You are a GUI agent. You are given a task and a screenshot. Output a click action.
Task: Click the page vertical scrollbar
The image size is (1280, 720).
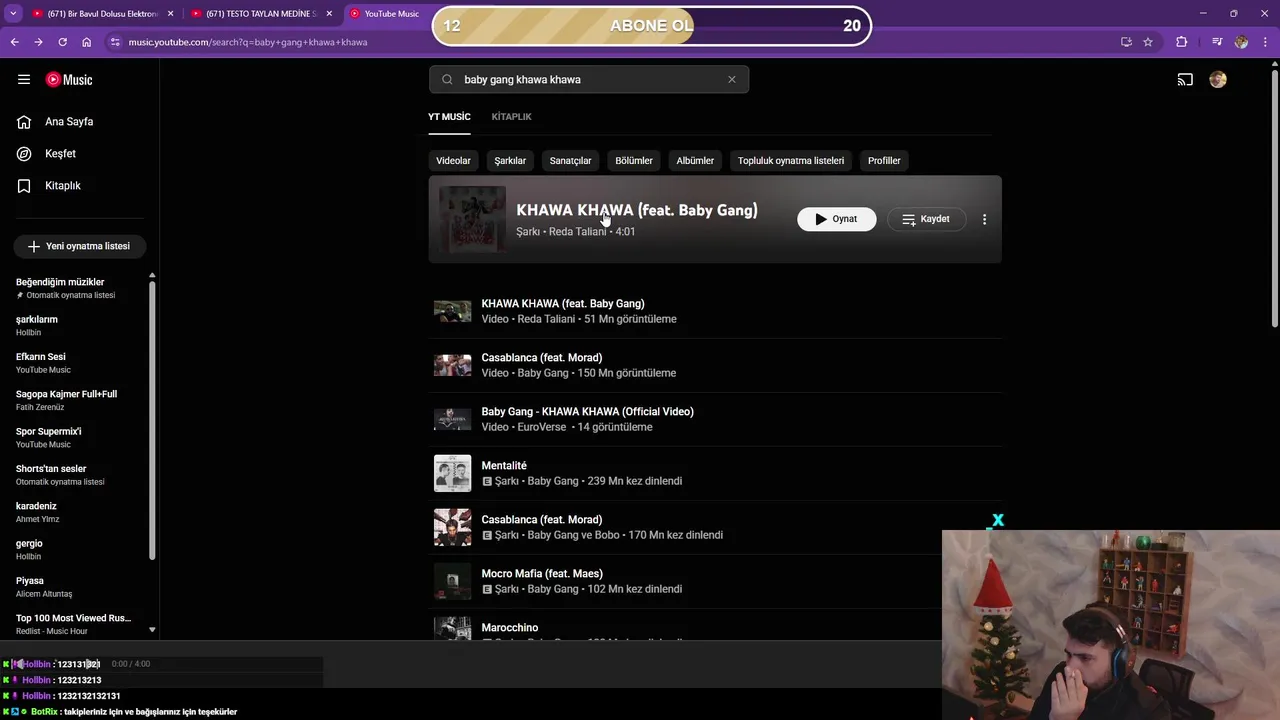[1274, 198]
